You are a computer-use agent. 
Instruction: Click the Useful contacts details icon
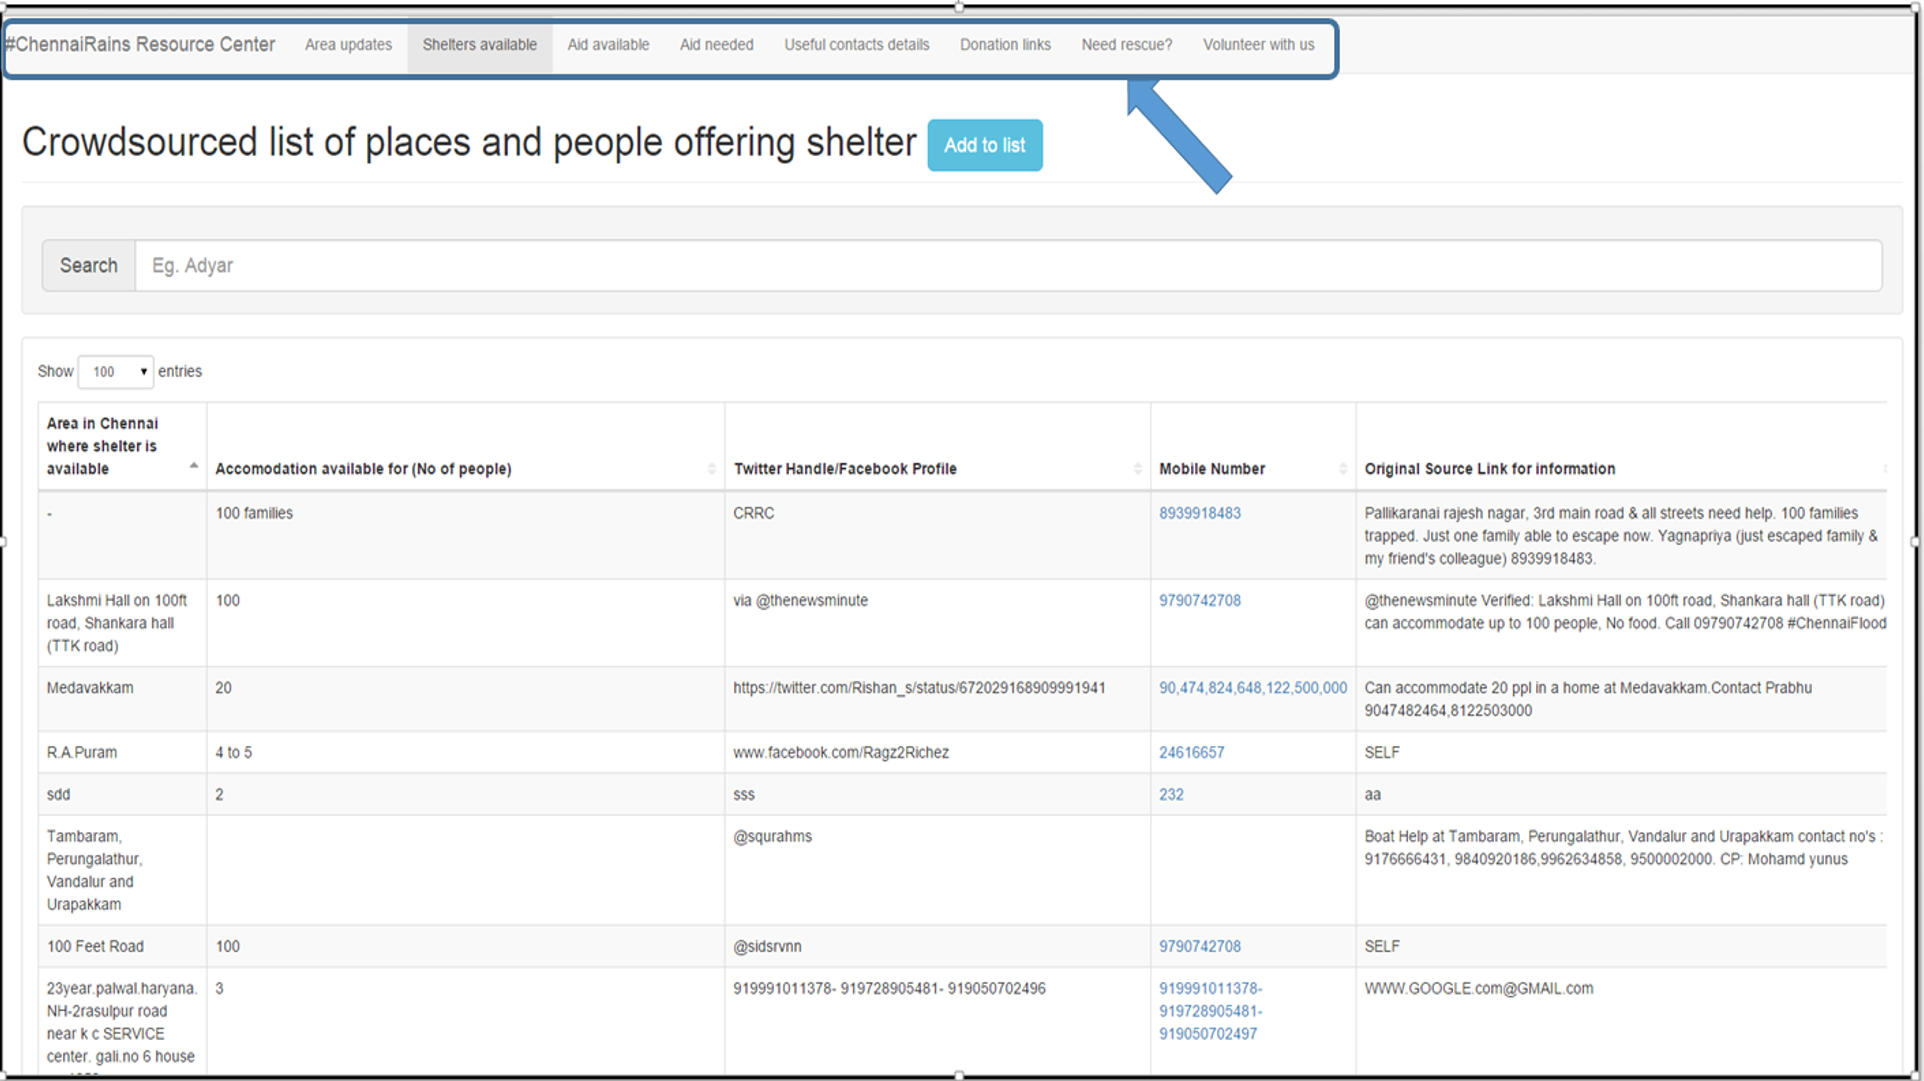click(854, 44)
